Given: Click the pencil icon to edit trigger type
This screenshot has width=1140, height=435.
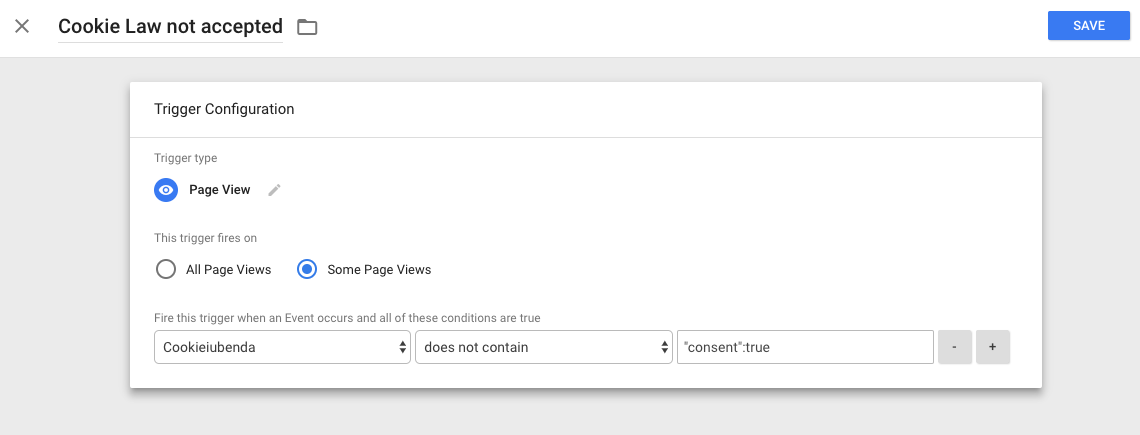Looking at the screenshot, I should click(274, 190).
